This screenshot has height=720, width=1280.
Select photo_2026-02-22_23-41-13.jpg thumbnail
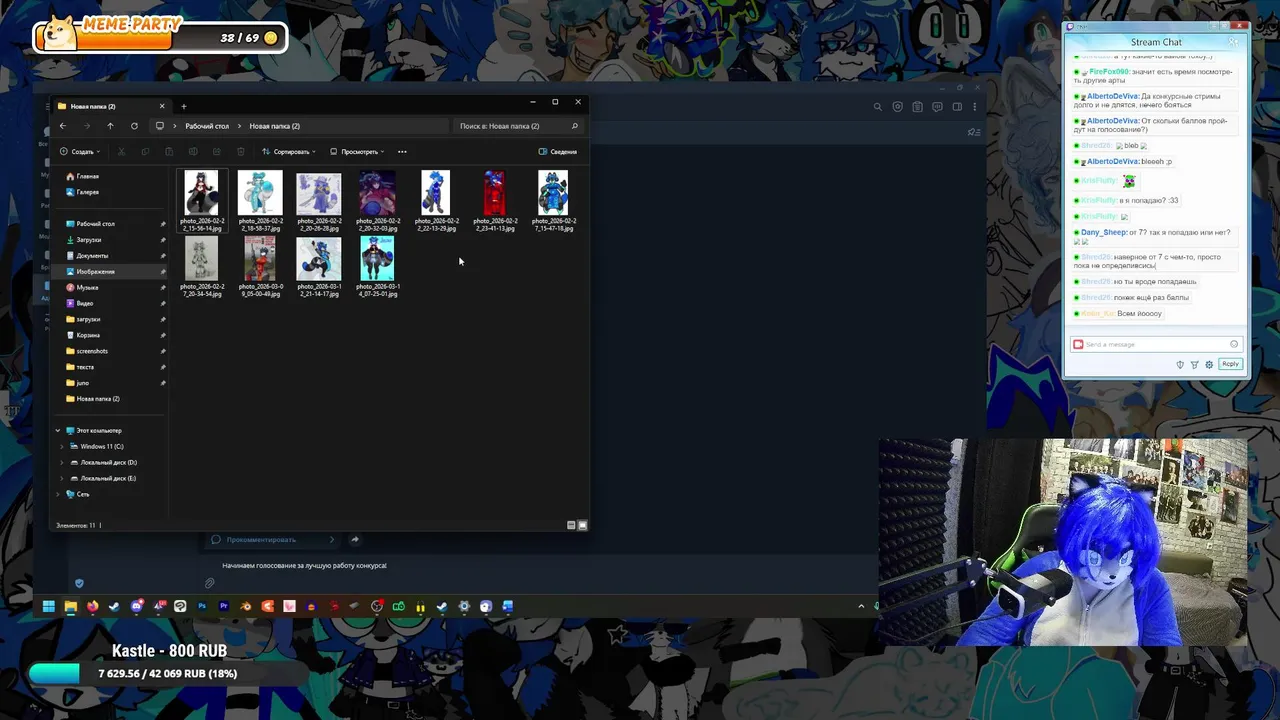(494, 193)
